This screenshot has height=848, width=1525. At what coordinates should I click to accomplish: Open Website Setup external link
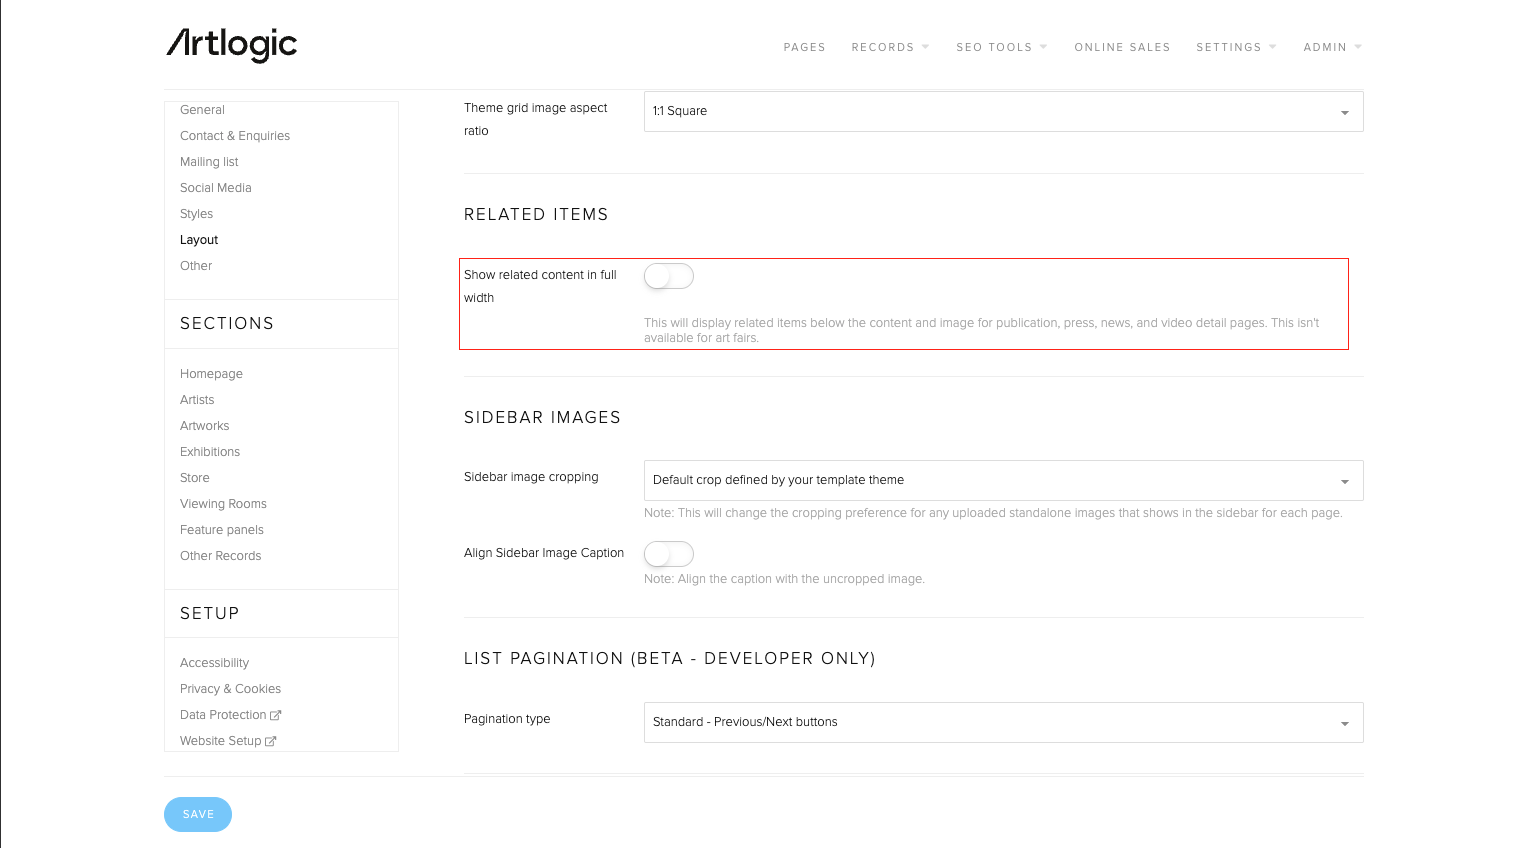click(226, 741)
